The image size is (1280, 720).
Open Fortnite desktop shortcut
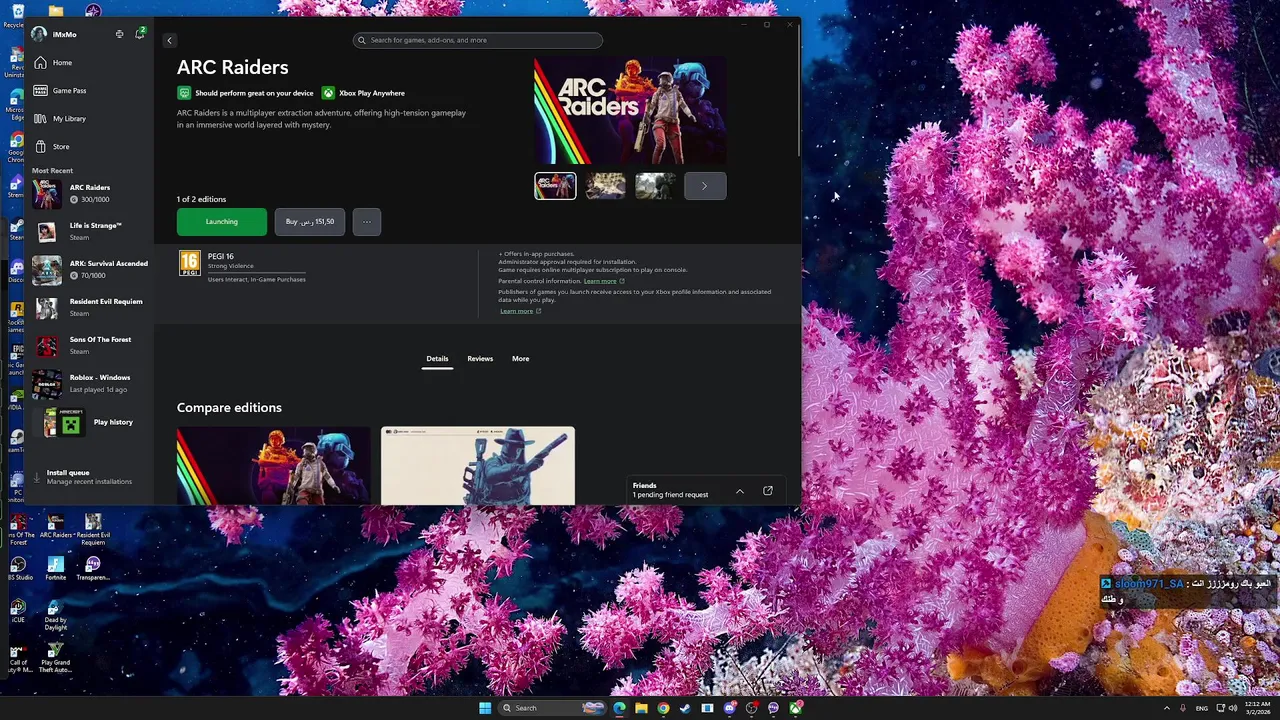[x=56, y=569]
